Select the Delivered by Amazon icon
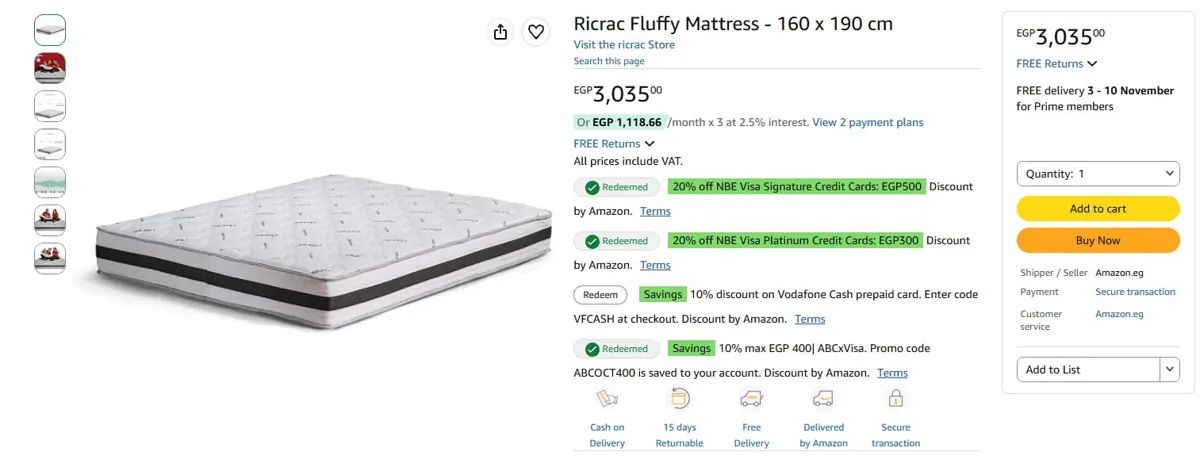 click(823, 399)
